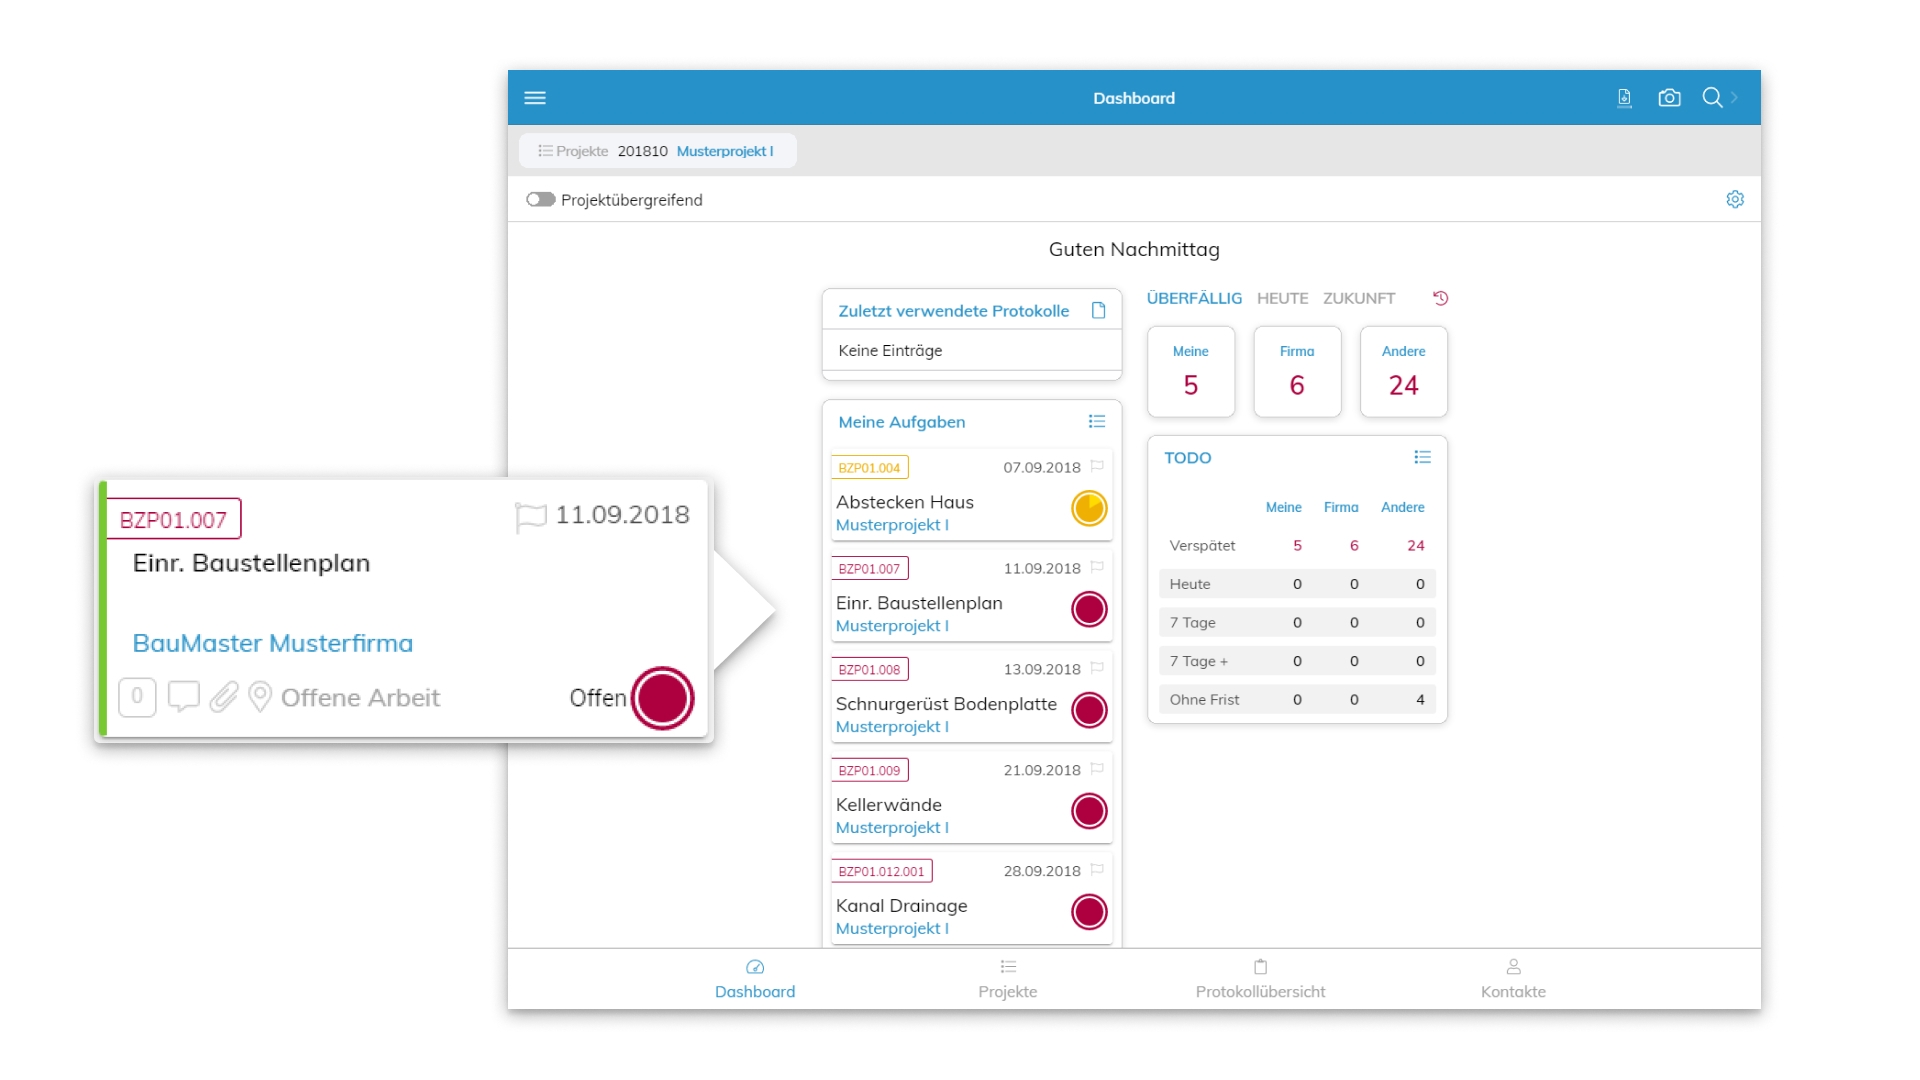Open Projekte in bottom navigation
The width and height of the screenshot is (1920, 1080).
(x=1007, y=979)
